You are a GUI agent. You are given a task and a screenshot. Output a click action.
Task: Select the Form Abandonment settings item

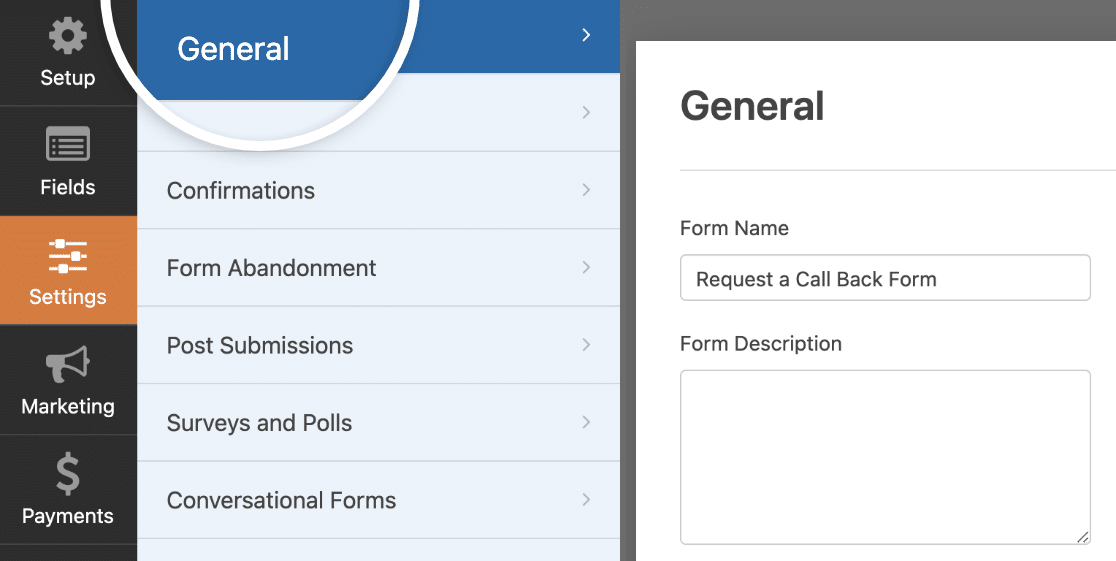(378, 268)
